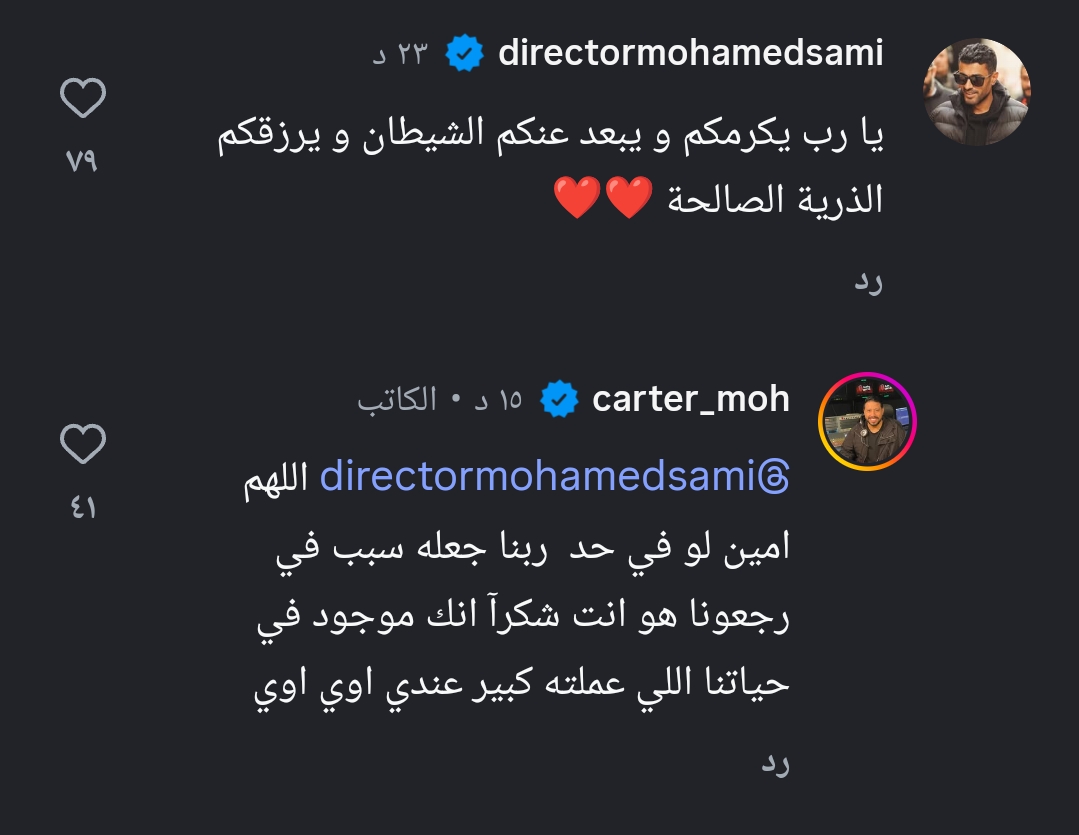Viewport: 1079px width, 835px height.
Task: Click the ١٥ د timestamp
Action: coord(496,400)
